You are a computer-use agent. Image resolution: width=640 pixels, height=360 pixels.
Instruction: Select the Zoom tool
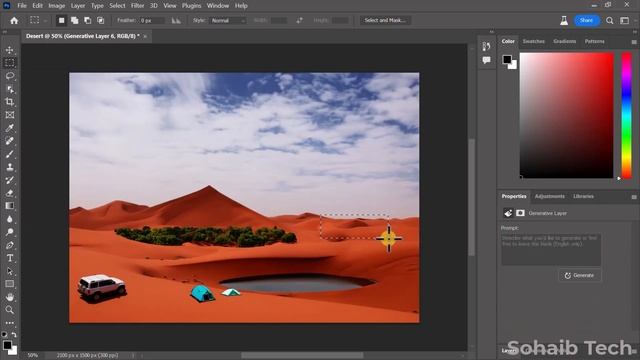tap(9, 310)
